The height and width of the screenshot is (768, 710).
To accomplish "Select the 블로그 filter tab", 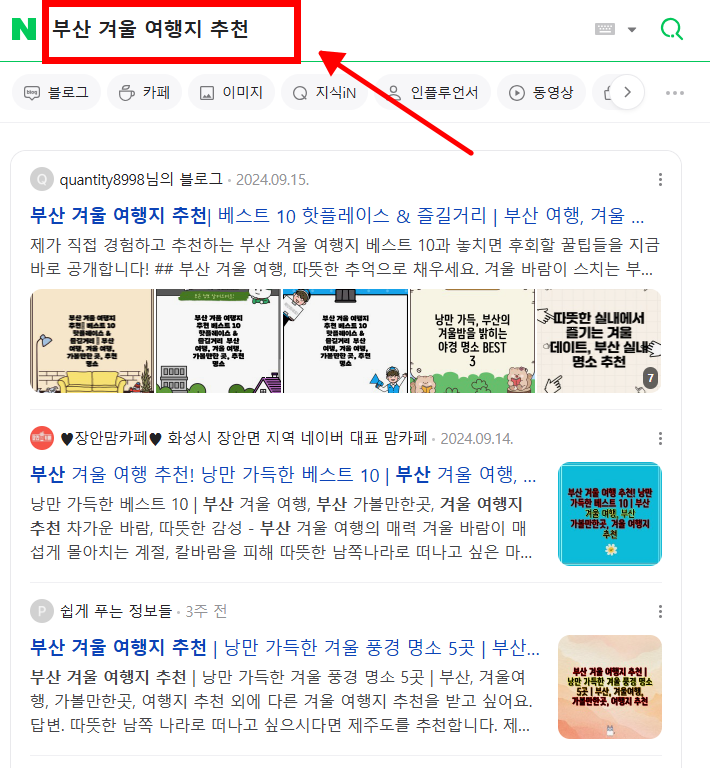I will click(x=56, y=92).
